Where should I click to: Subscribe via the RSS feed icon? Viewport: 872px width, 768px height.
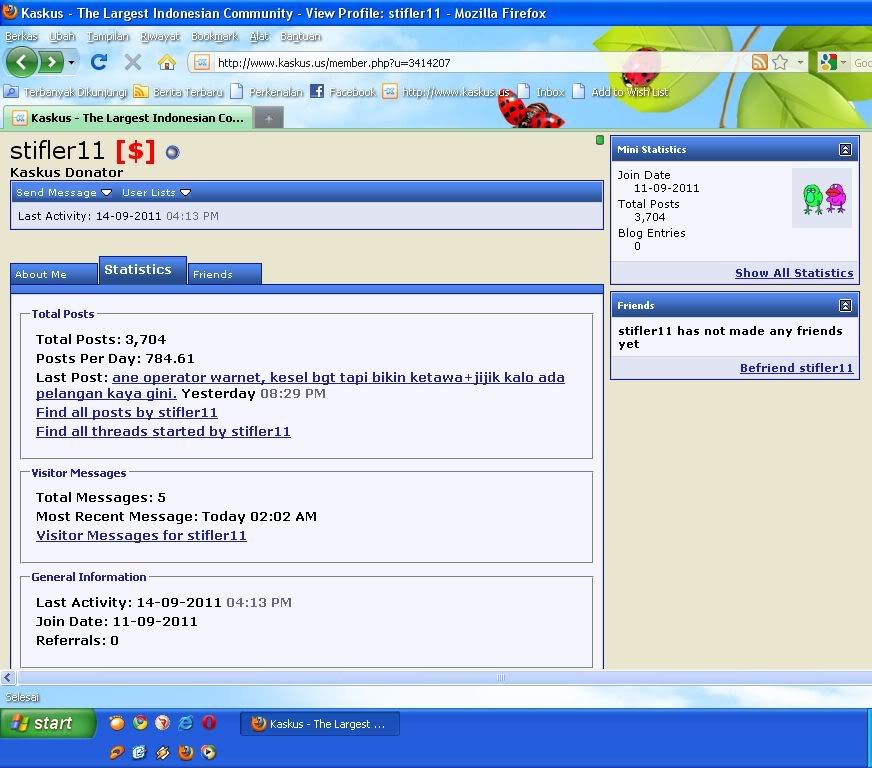(x=759, y=62)
